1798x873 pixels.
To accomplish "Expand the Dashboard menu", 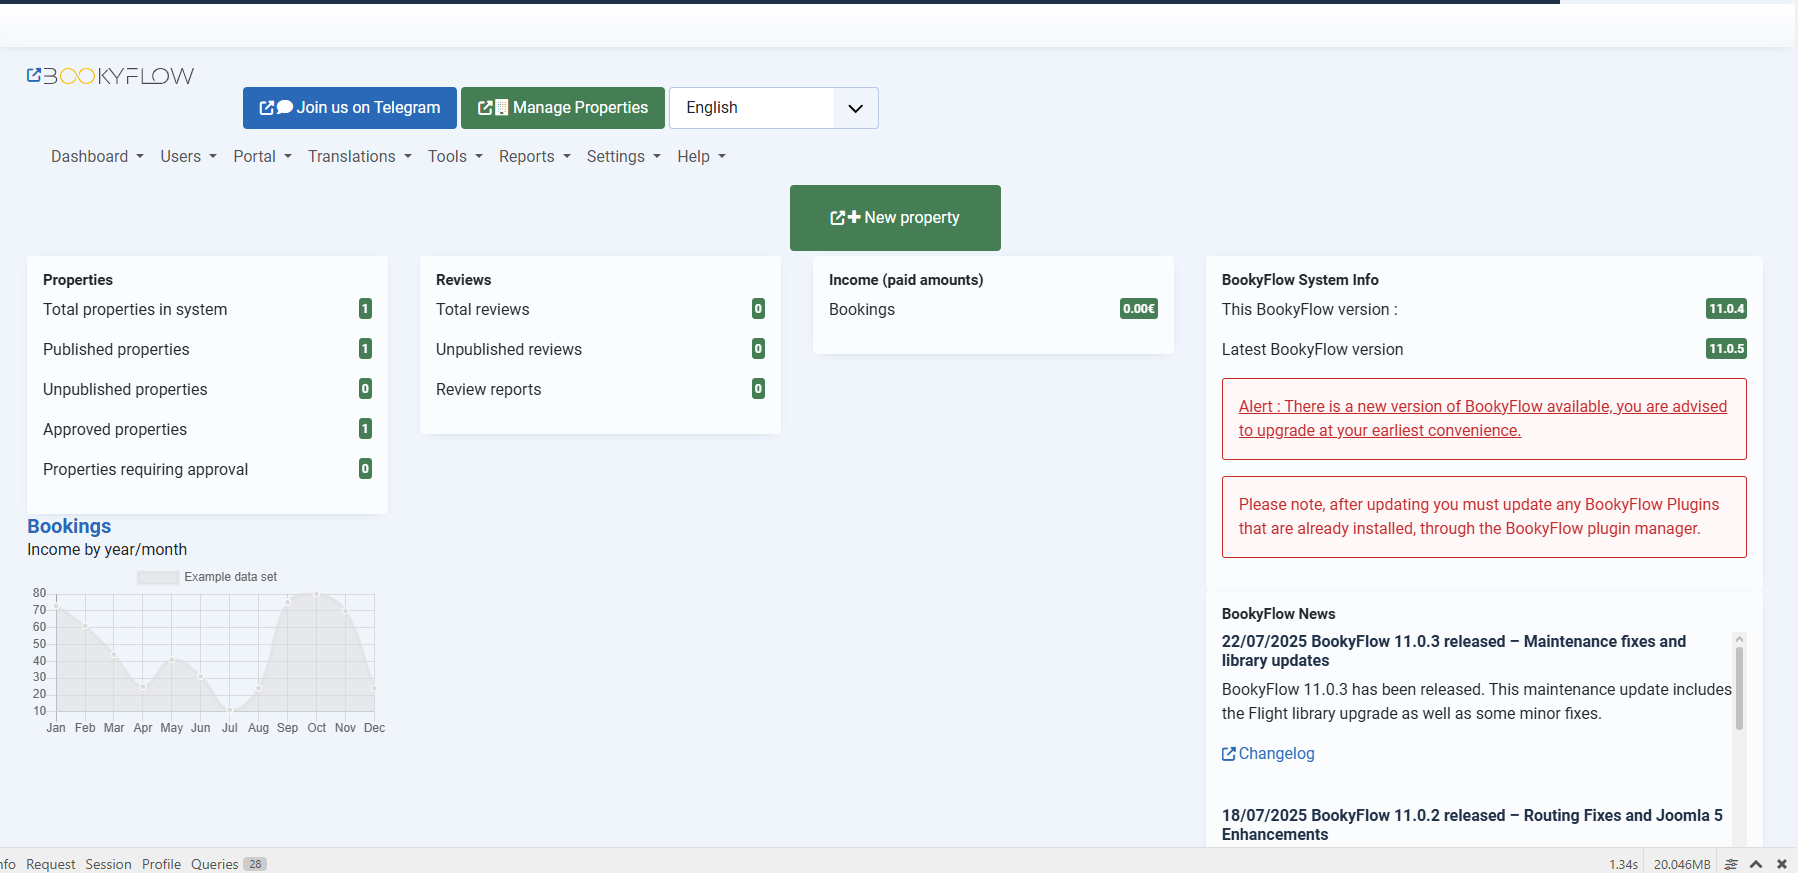I will pyautogui.click(x=97, y=156).
